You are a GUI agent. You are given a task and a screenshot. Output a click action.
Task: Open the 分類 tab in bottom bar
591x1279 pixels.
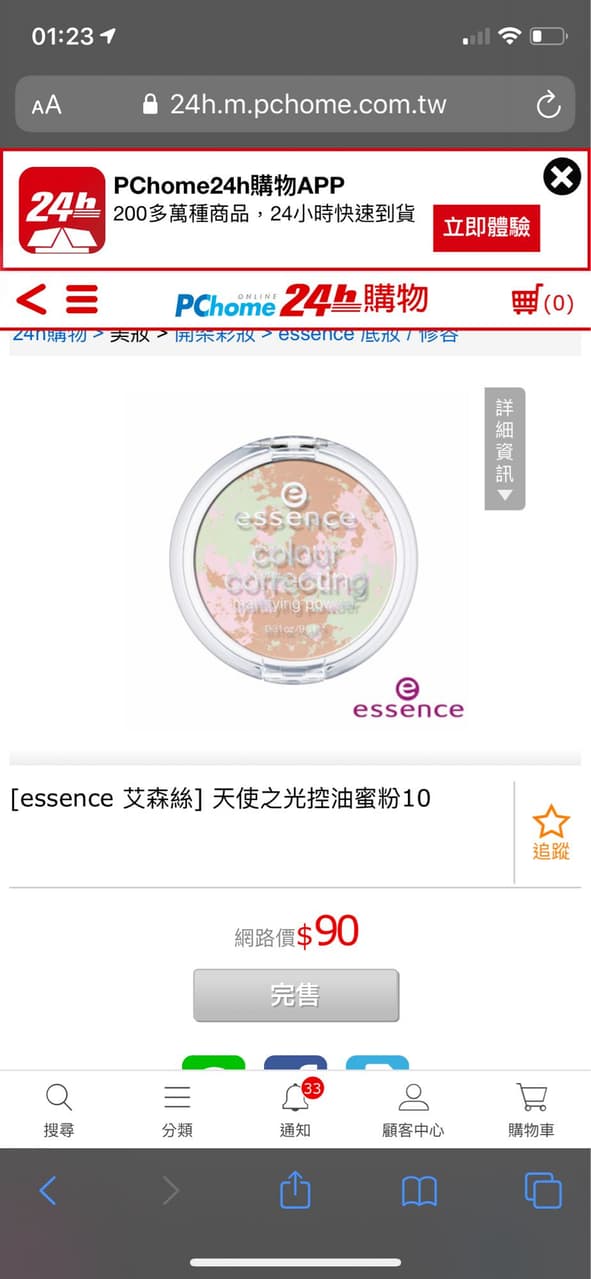[x=177, y=1110]
